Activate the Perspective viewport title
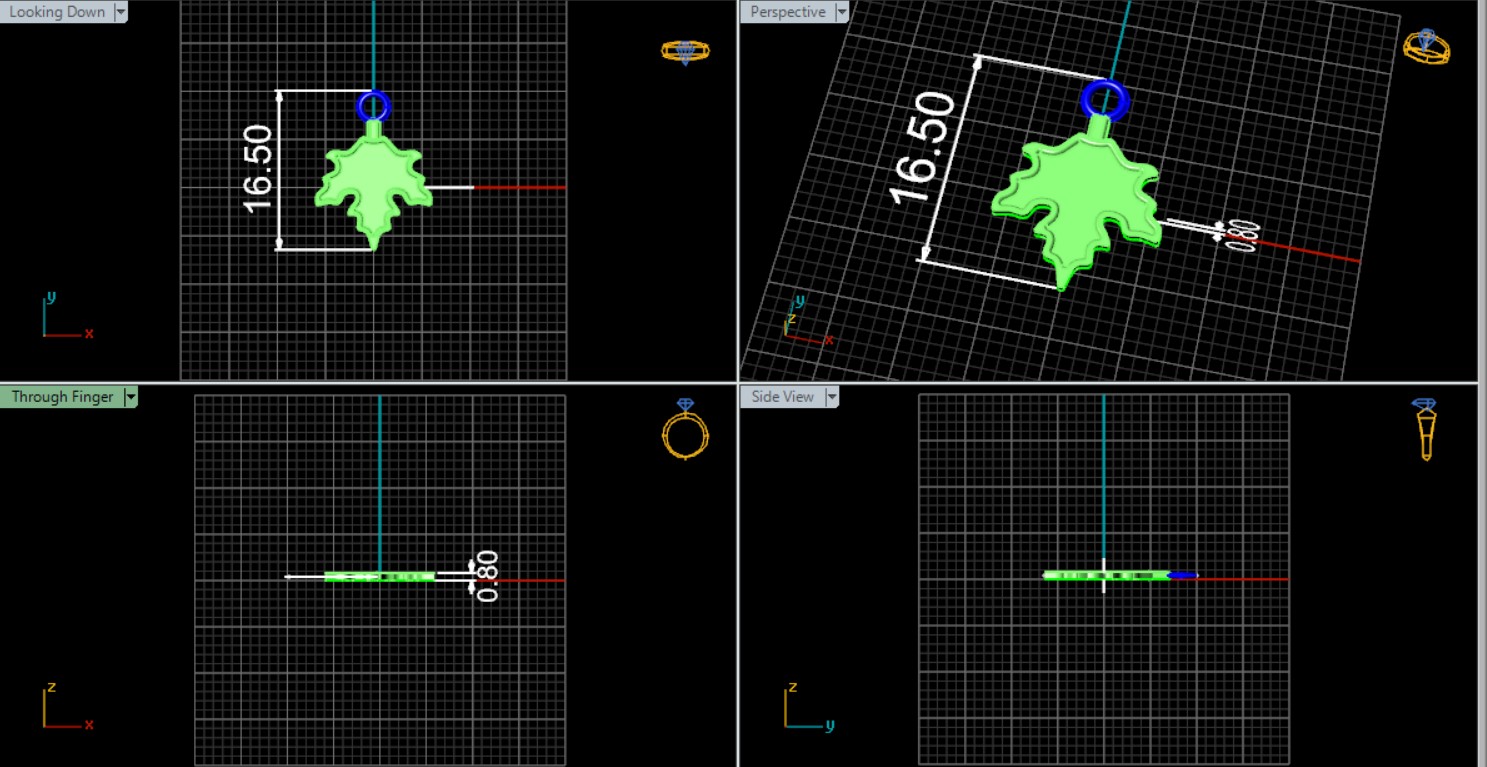The image size is (1487, 767). coord(787,12)
